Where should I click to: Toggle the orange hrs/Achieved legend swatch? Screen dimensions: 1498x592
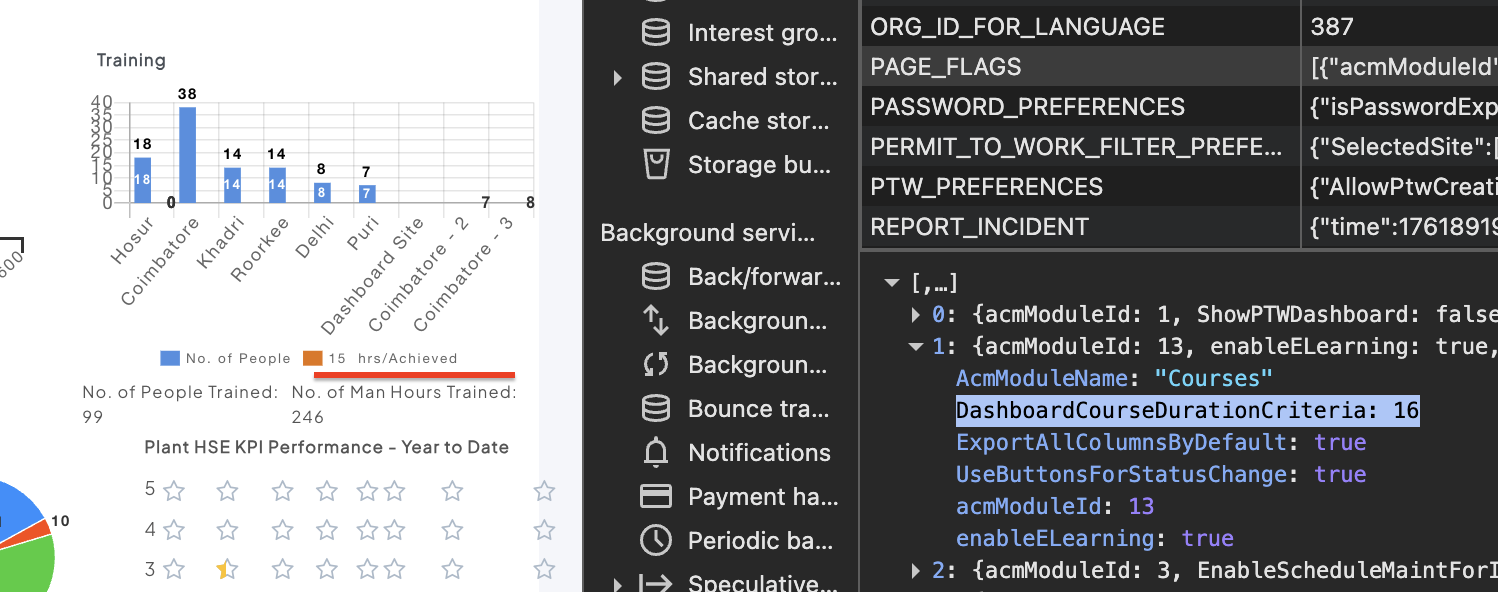[x=313, y=358]
